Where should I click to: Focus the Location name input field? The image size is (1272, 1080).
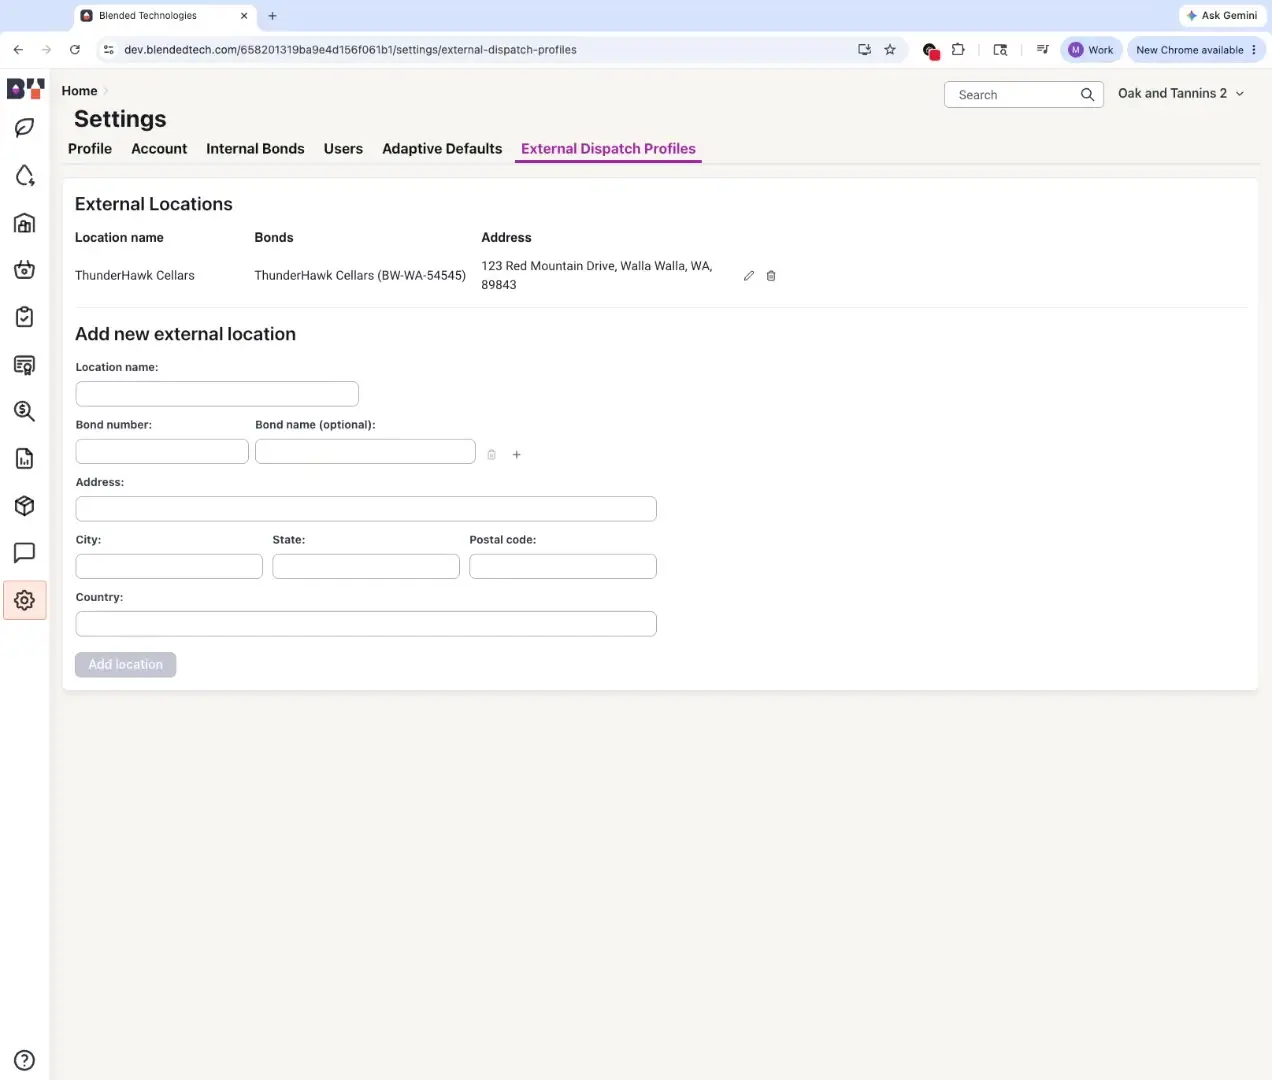pos(217,394)
